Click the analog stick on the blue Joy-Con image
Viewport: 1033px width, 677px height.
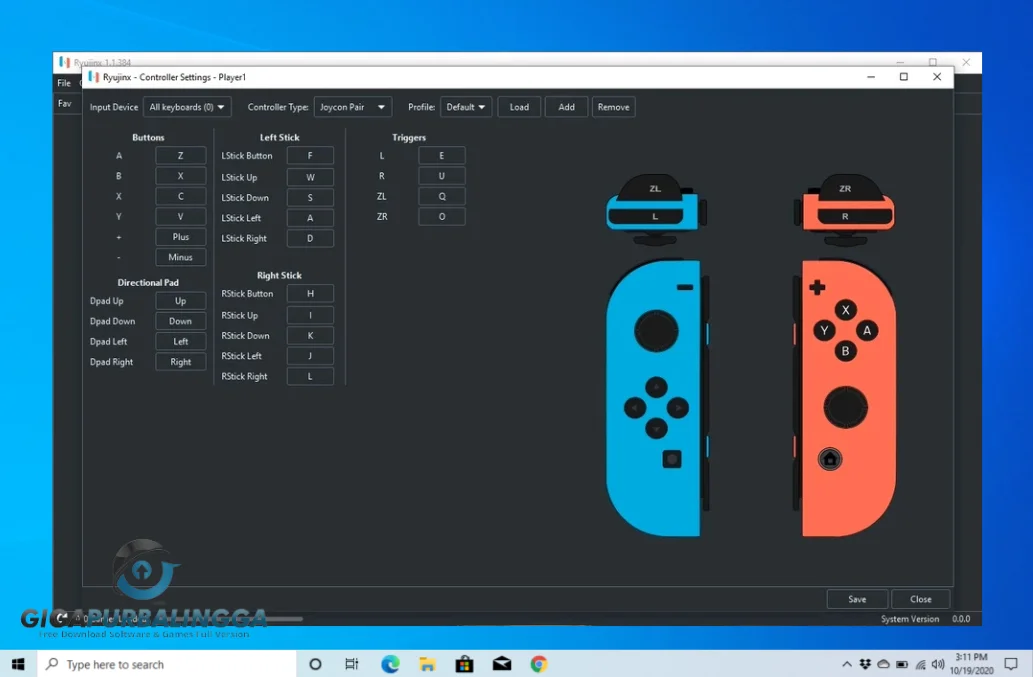pos(657,329)
